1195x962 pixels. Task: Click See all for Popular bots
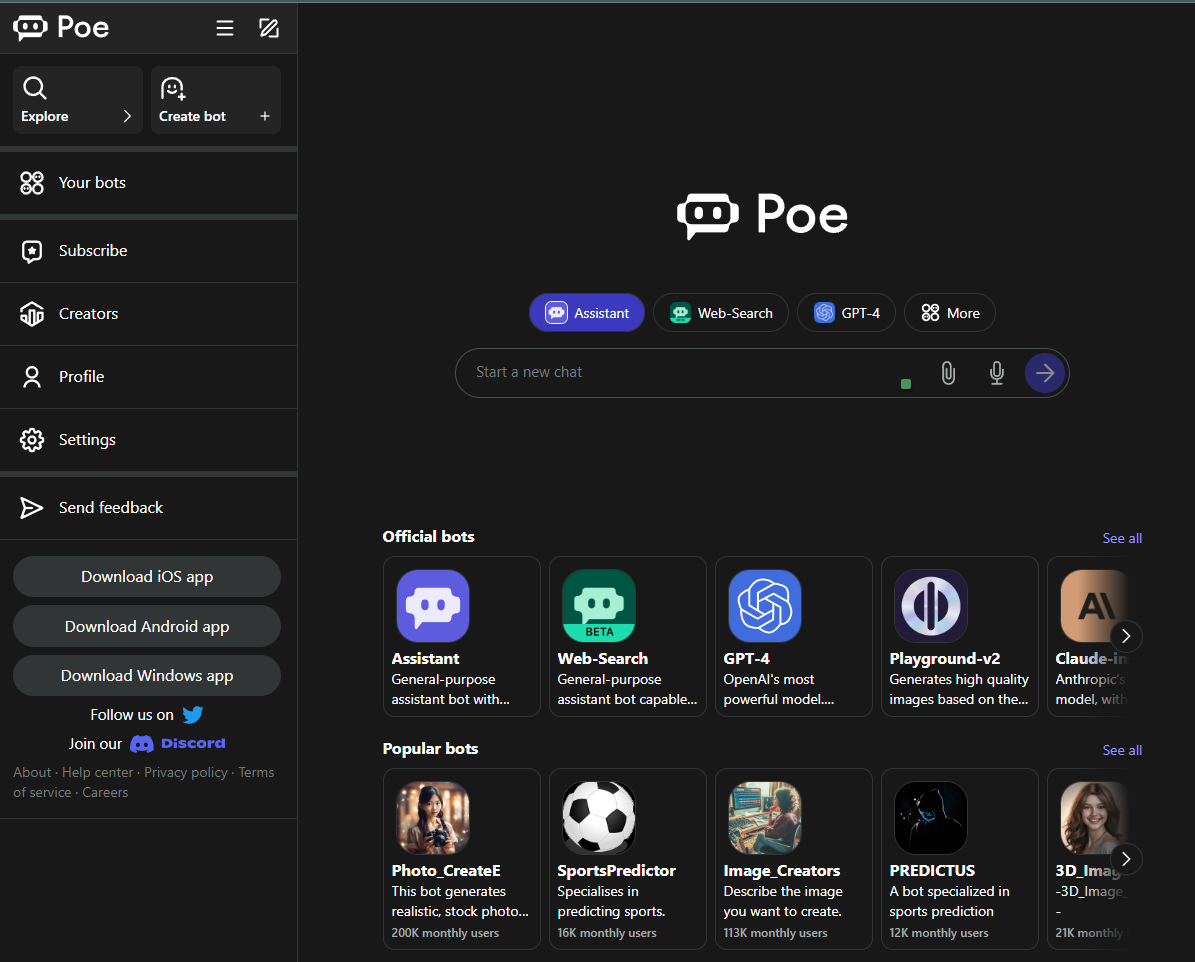pos(1122,750)
